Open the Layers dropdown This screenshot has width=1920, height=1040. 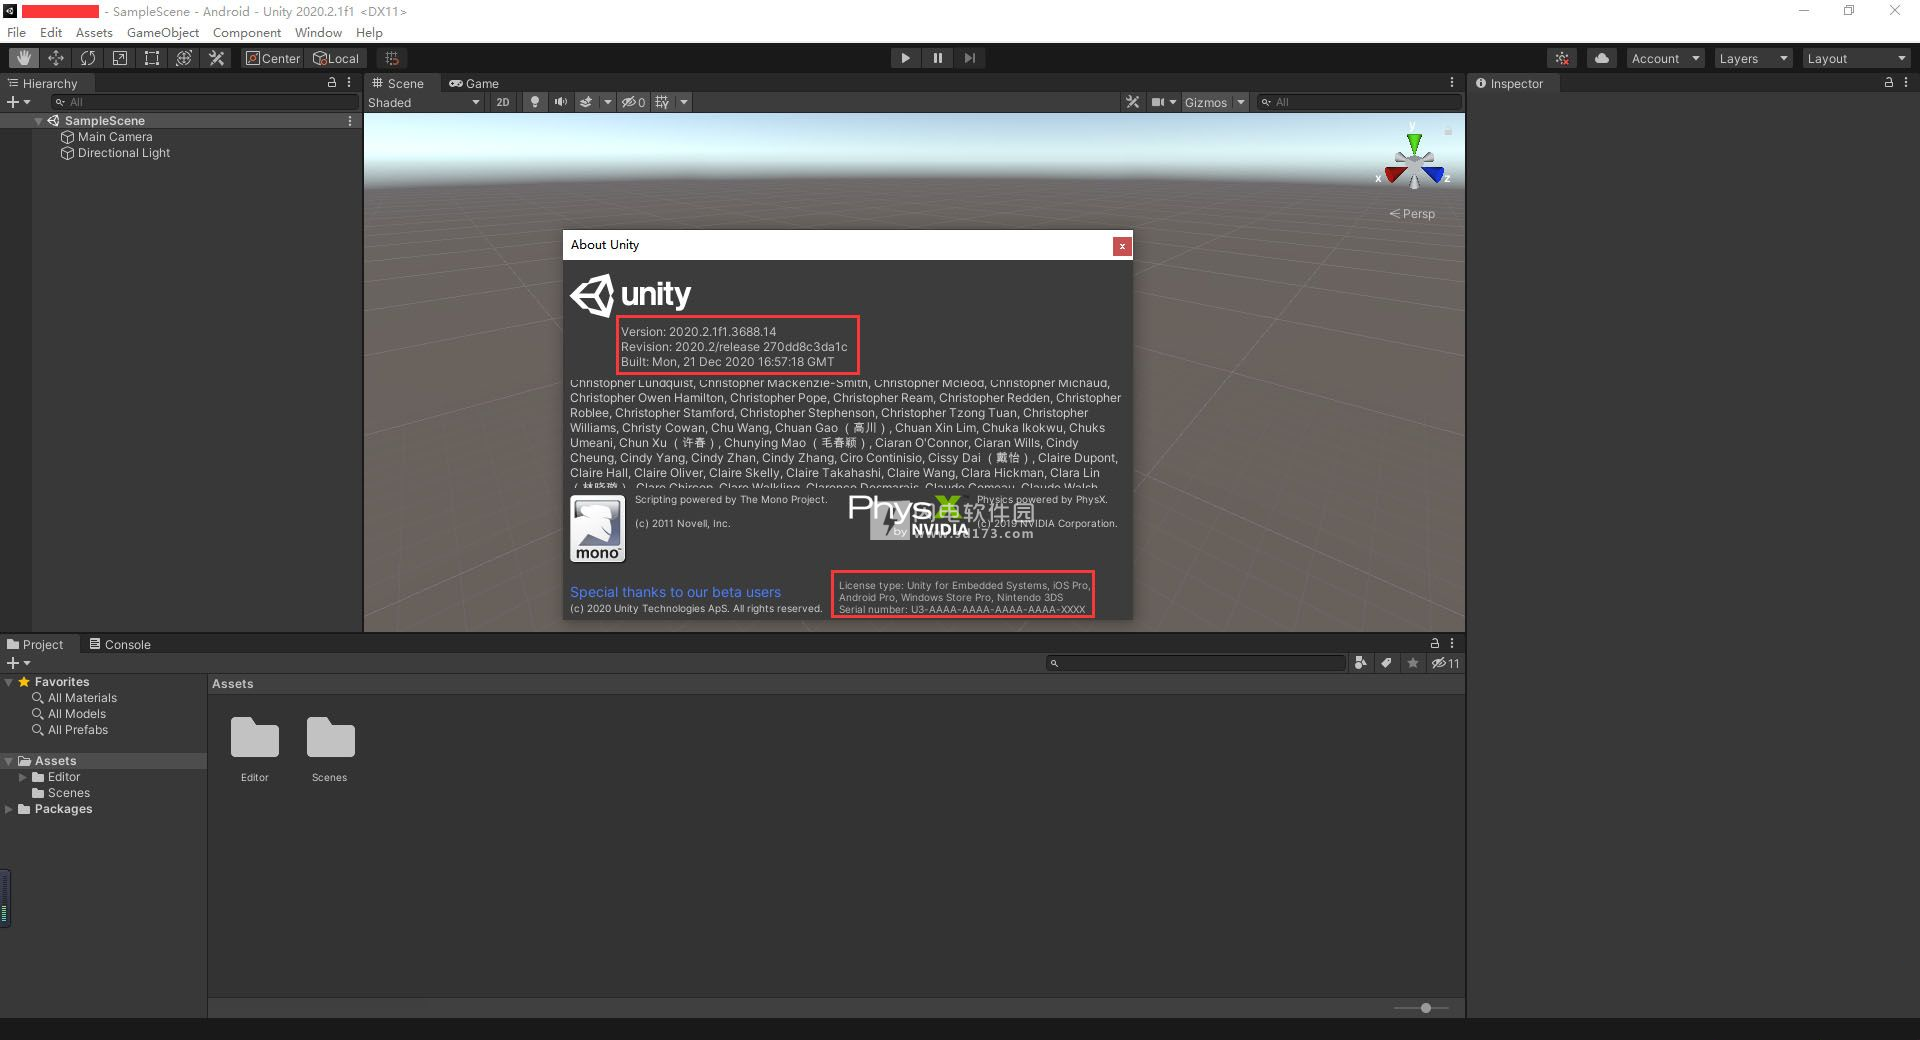pyautogui.click(x=1752, y=58)
